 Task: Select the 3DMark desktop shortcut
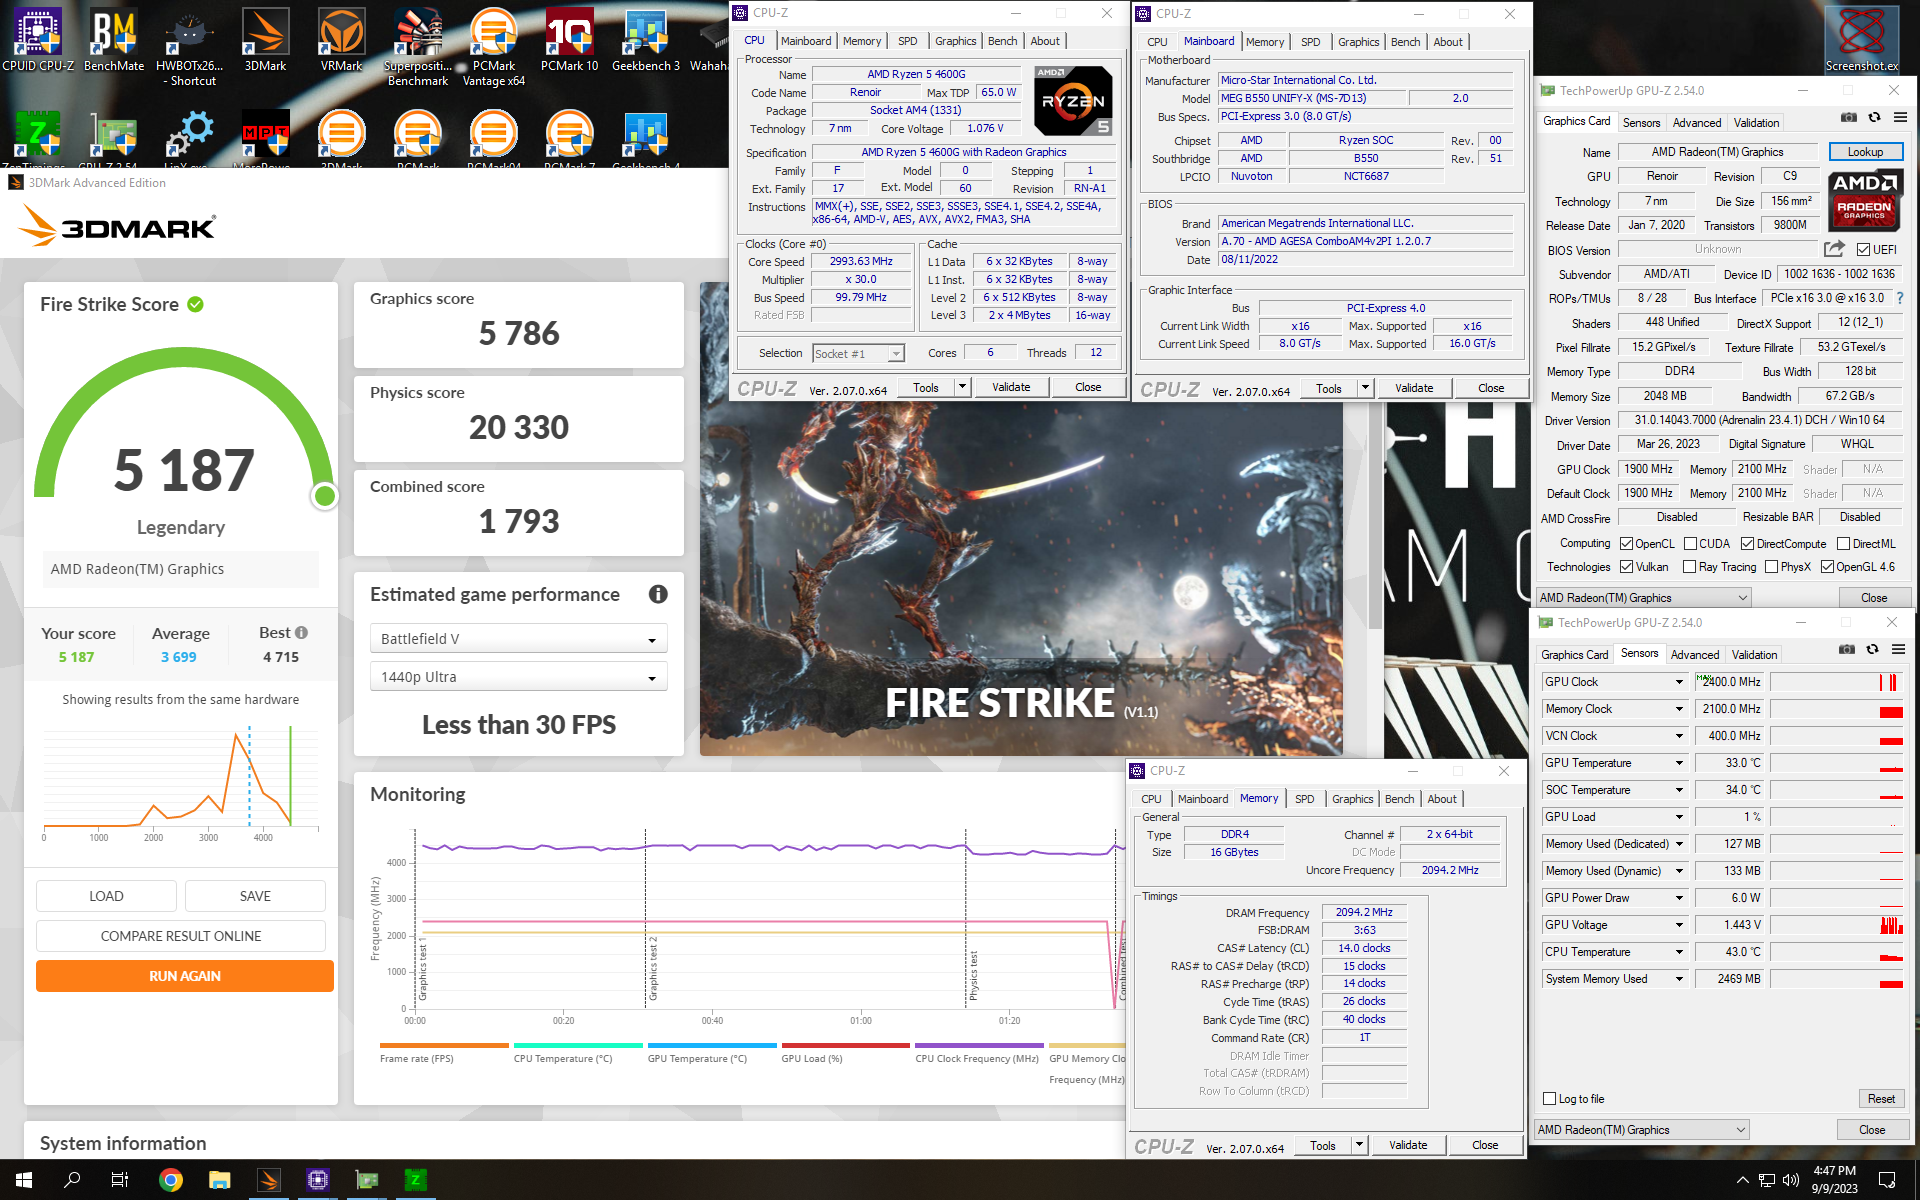266,40
